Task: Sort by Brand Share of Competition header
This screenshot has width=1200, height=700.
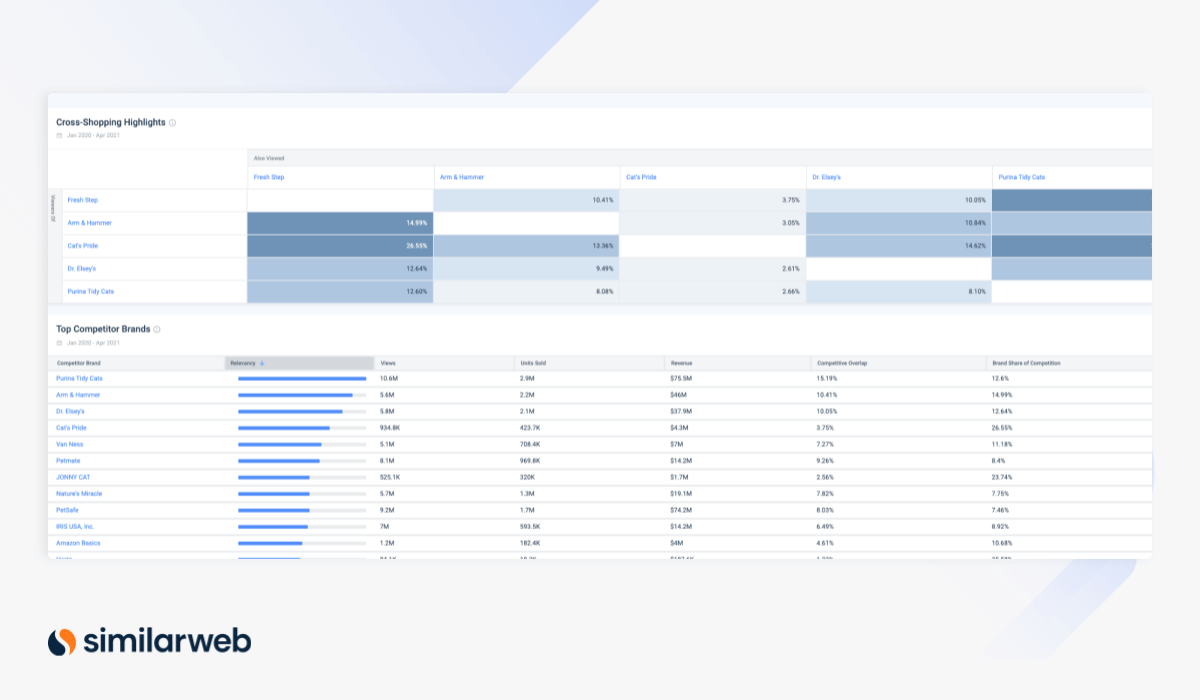Action: 1025,363
